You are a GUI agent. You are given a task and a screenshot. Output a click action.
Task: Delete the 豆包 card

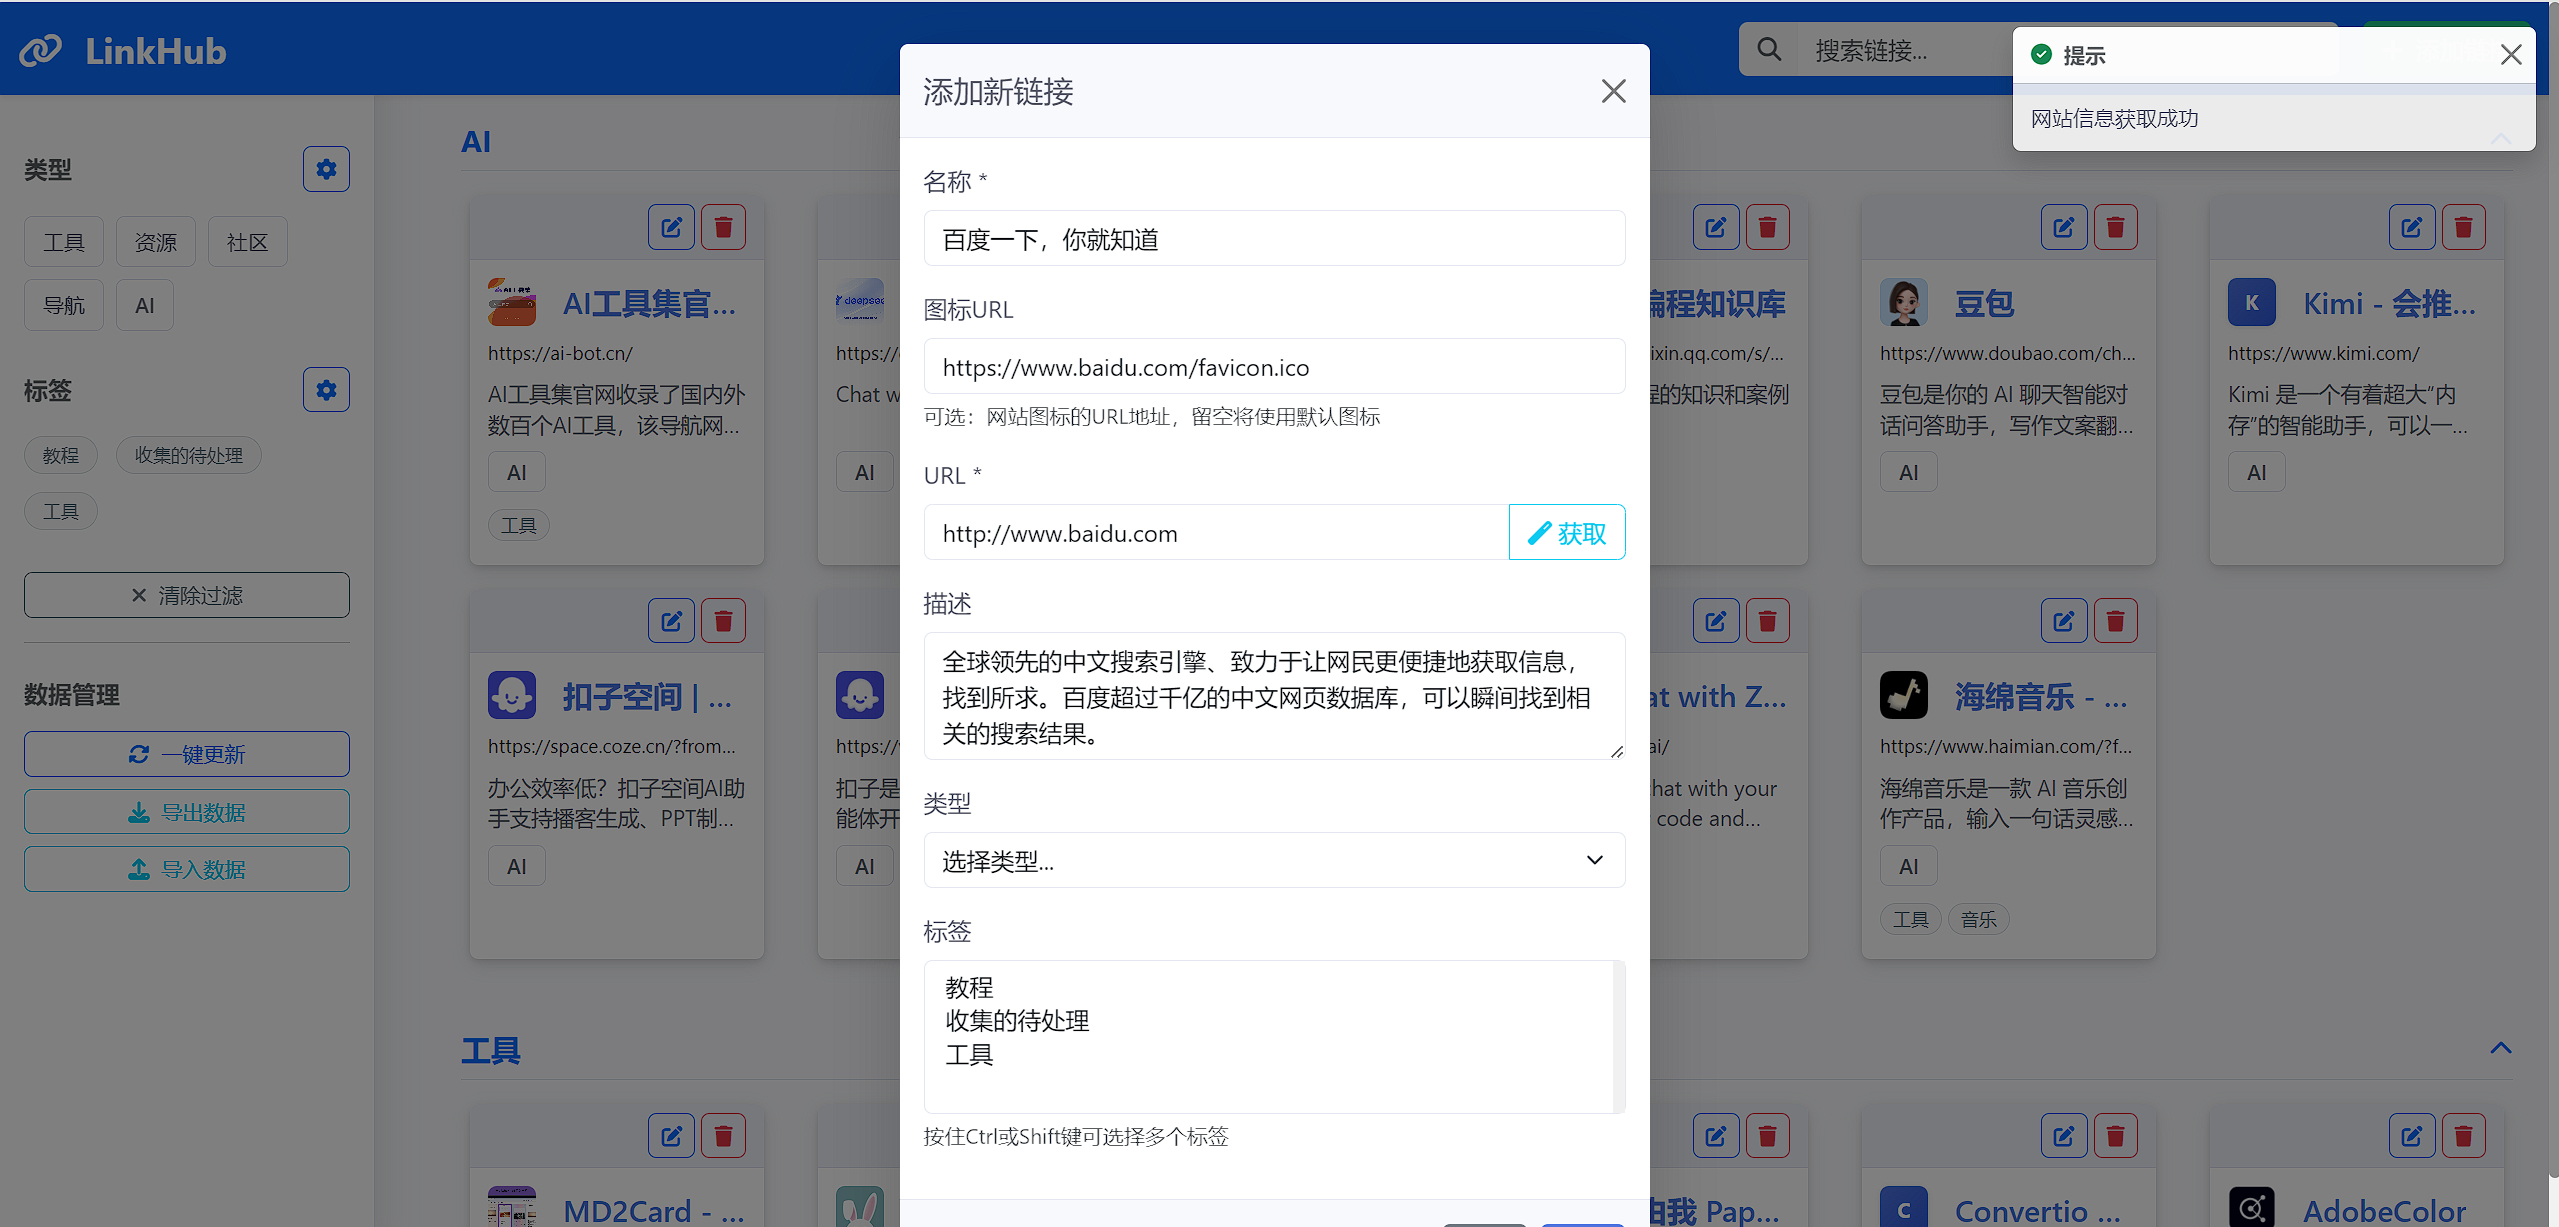(2115, 228)
